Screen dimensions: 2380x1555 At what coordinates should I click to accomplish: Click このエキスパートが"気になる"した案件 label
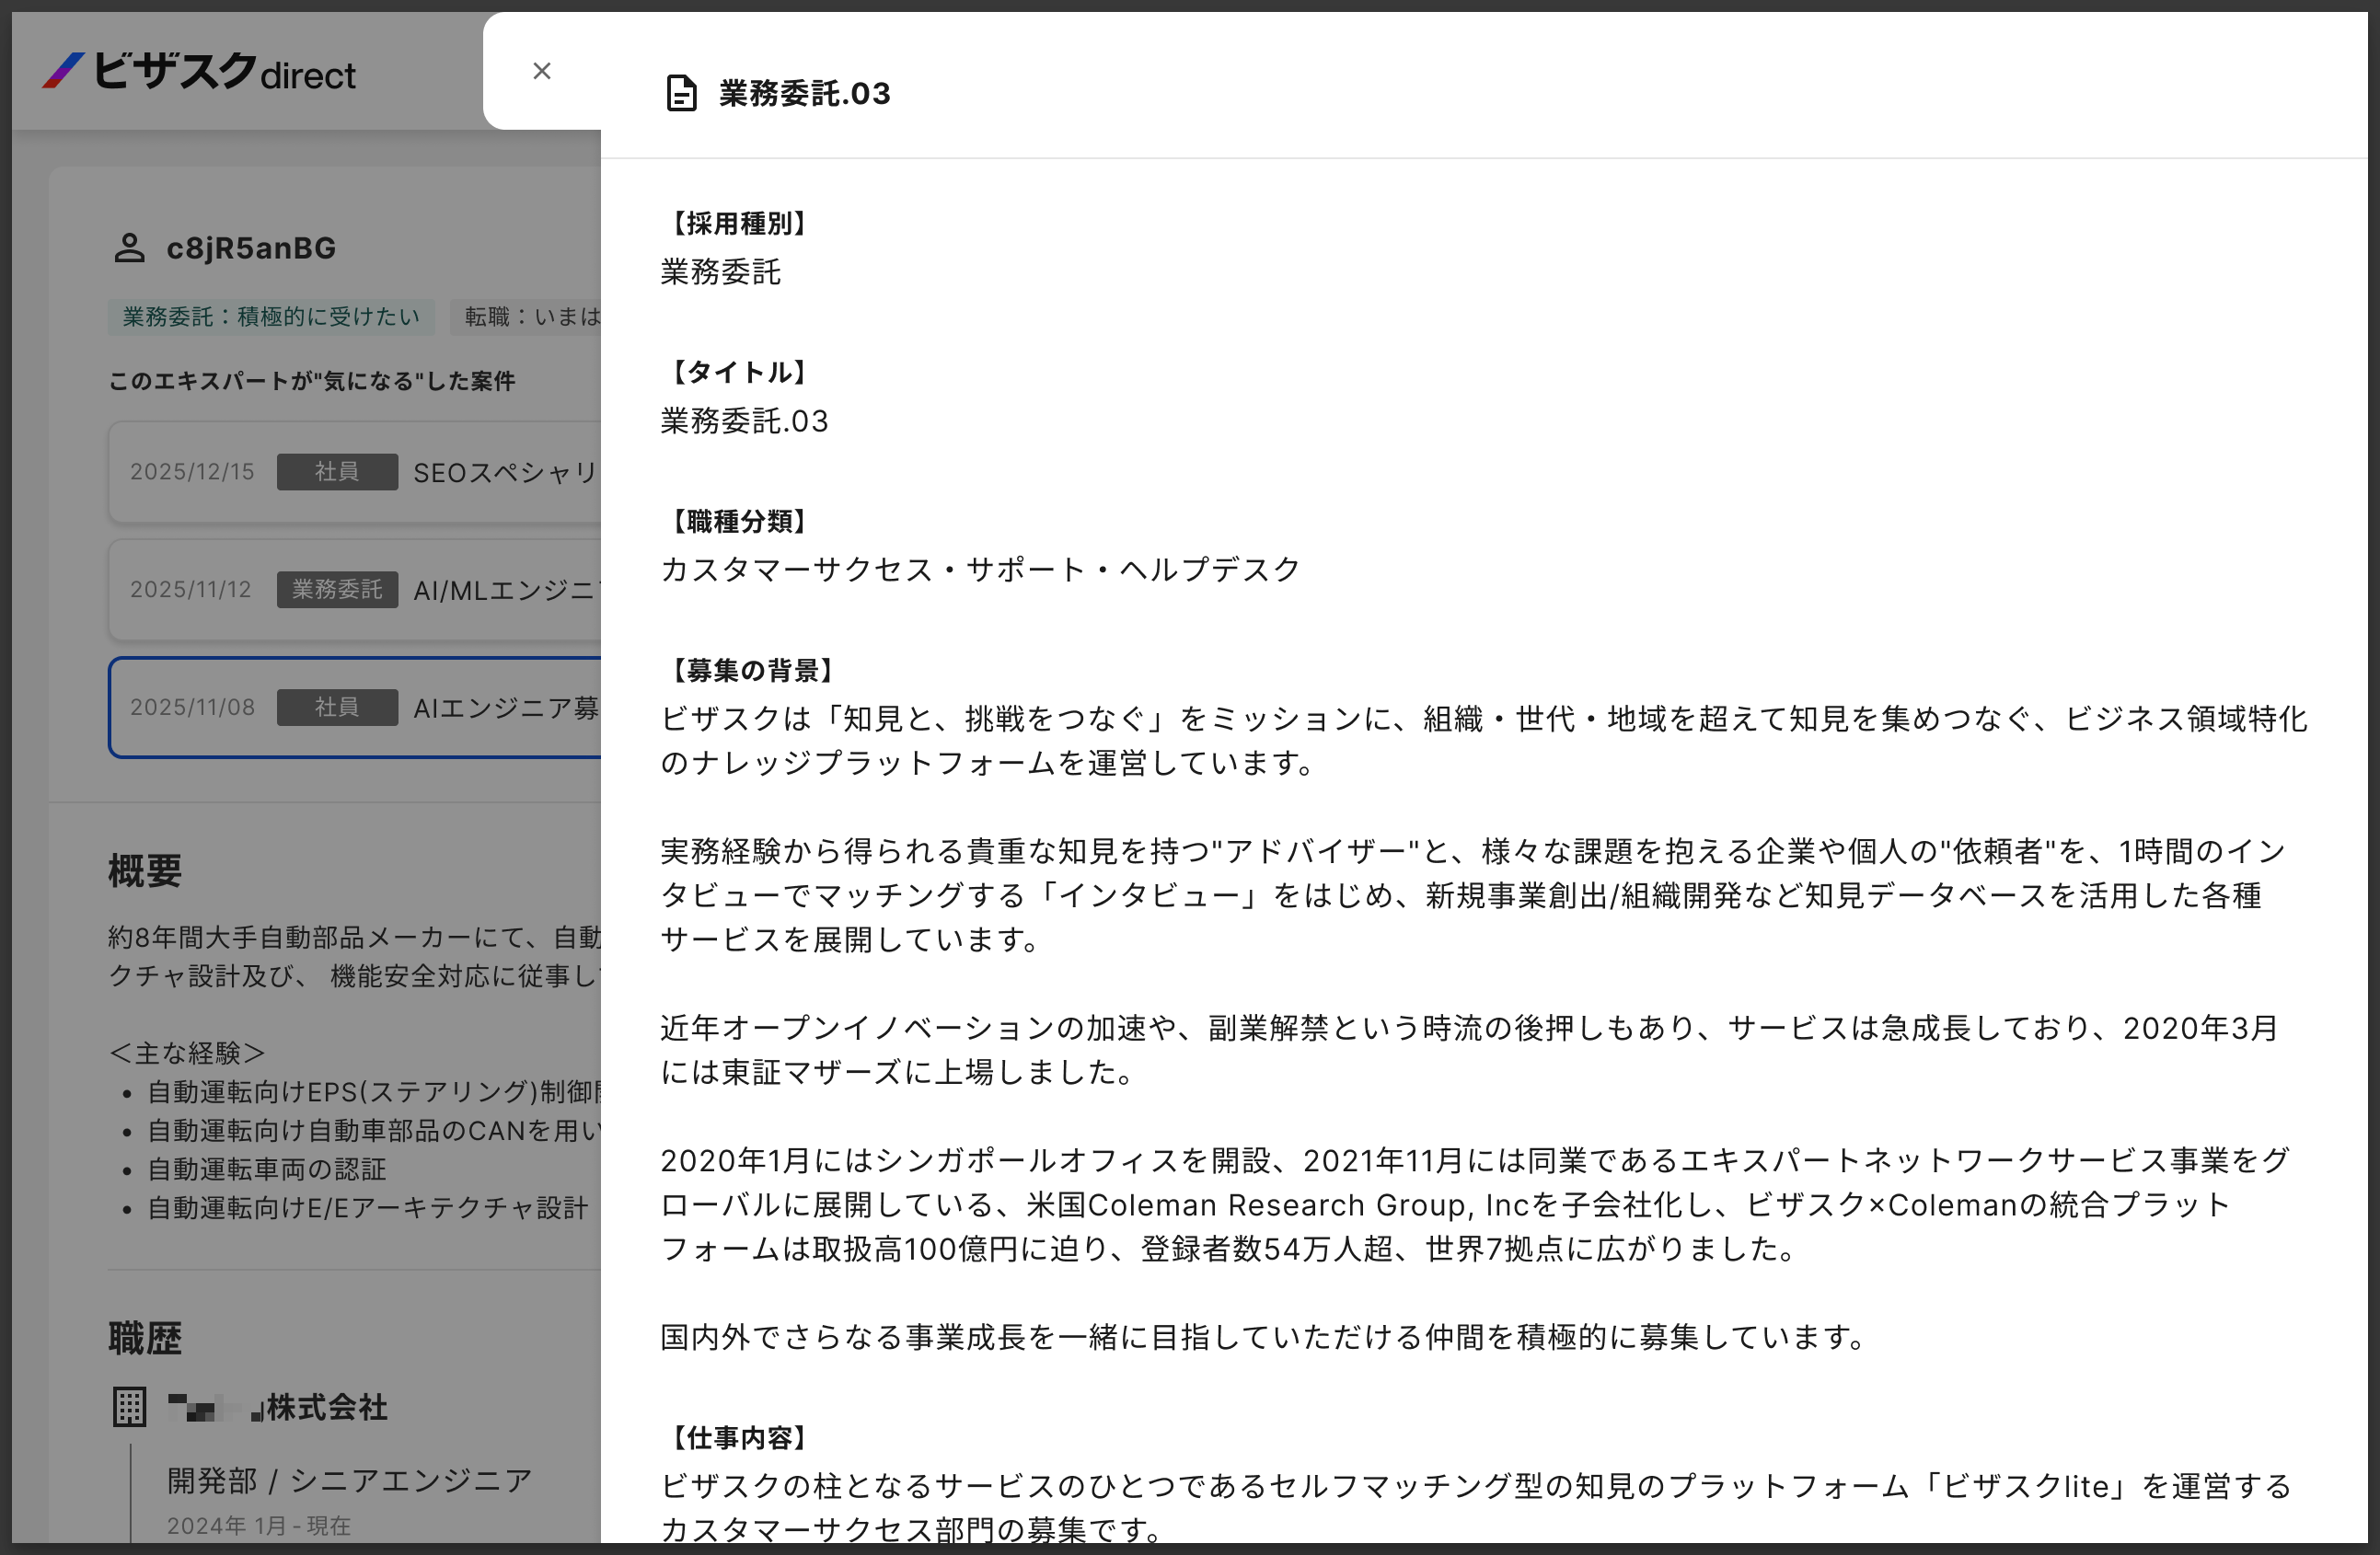311,381
